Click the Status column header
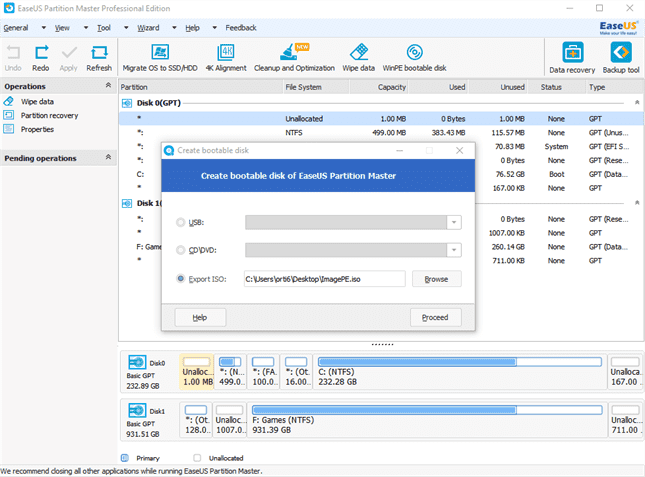The height and width of the screenshot is (477, 645). pyautogui.click(x=556, y=87)
